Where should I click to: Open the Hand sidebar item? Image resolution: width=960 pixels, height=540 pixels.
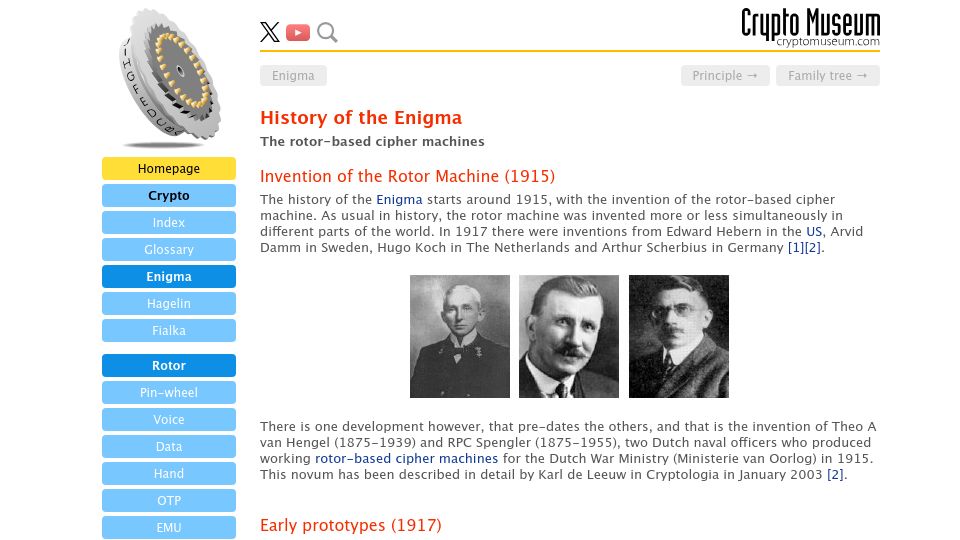coord(169,473)
